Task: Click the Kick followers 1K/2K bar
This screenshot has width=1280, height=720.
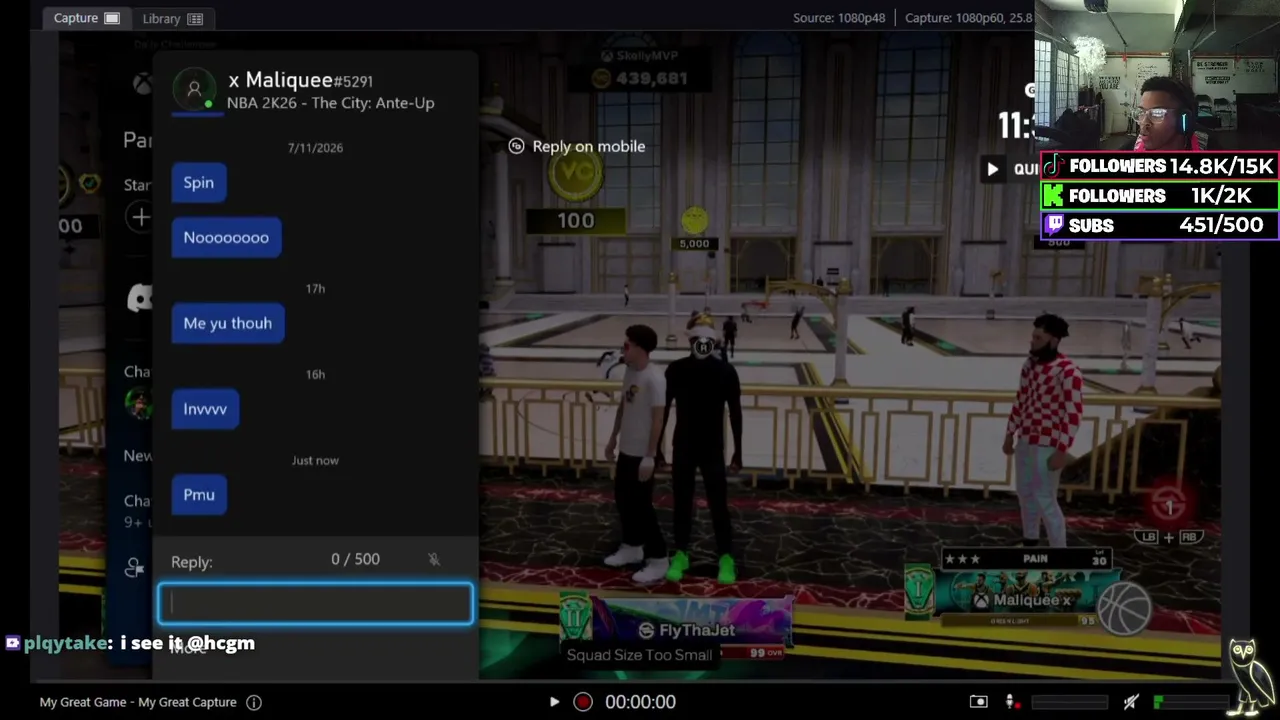Action: pyautogui.click(x=1160, y=196)
